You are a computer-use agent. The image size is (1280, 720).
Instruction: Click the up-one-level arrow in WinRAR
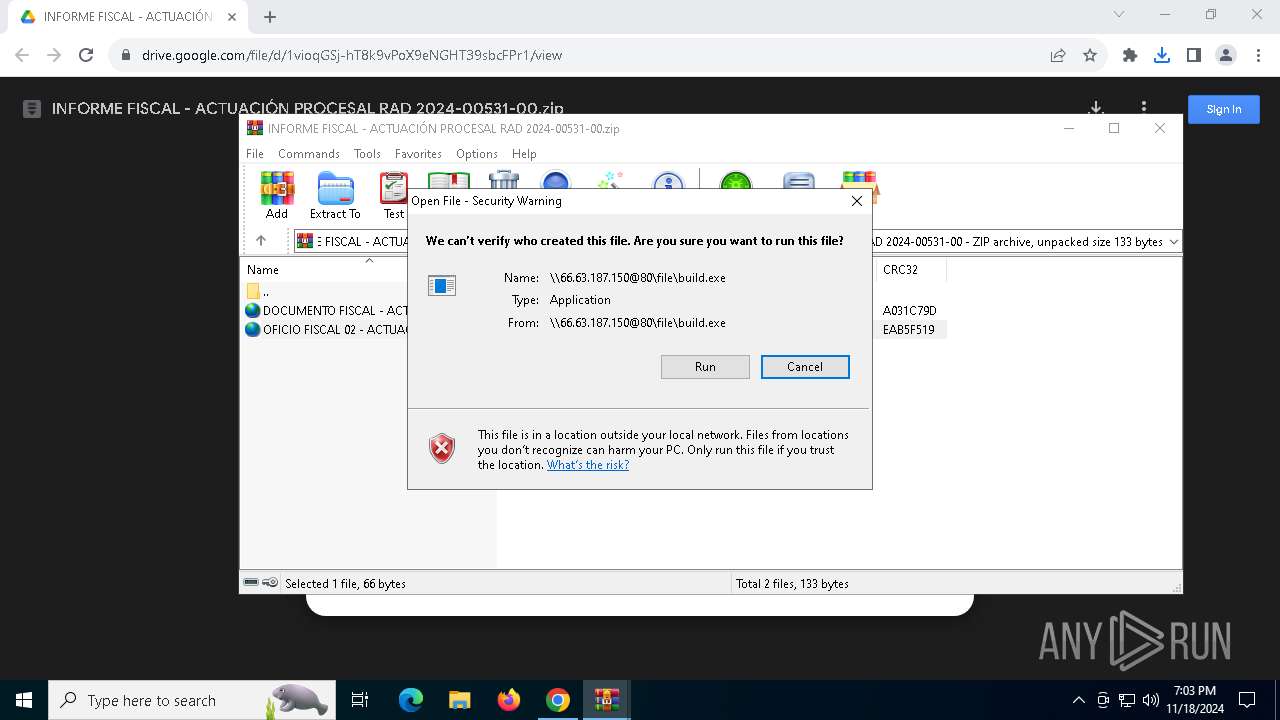click(261, 241)
